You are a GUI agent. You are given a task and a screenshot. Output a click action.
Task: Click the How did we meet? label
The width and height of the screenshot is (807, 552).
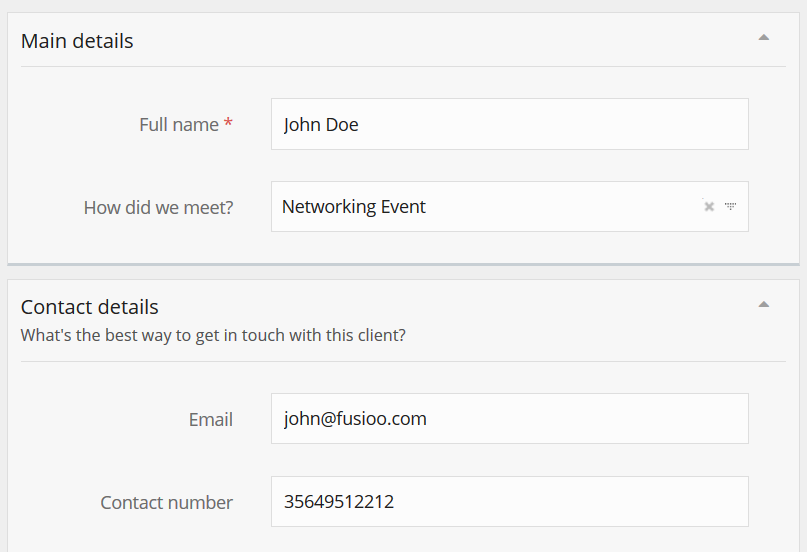pyautogui.click(x=158, y=208)
